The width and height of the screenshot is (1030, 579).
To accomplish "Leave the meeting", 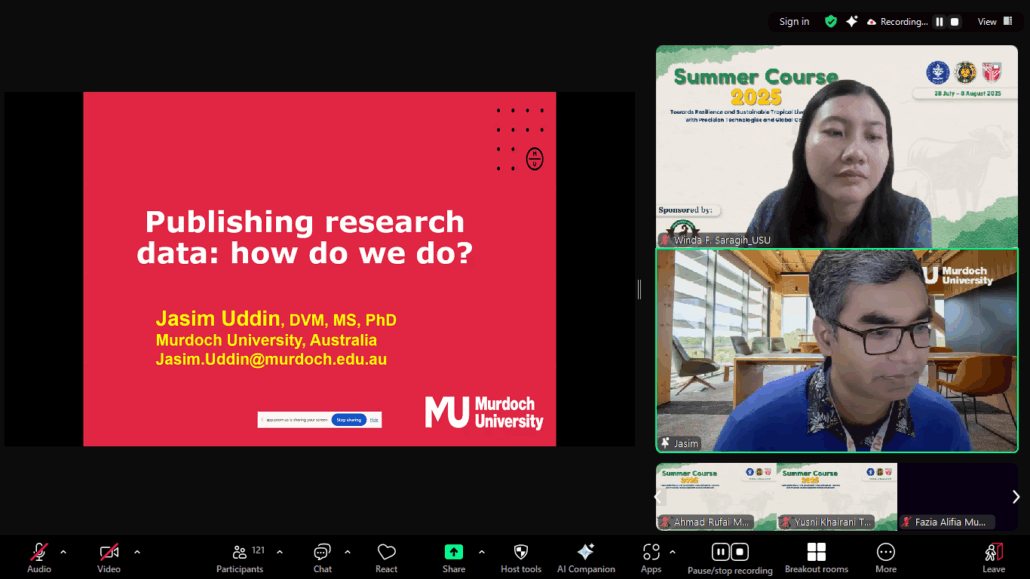I will (x=993, y=556).
